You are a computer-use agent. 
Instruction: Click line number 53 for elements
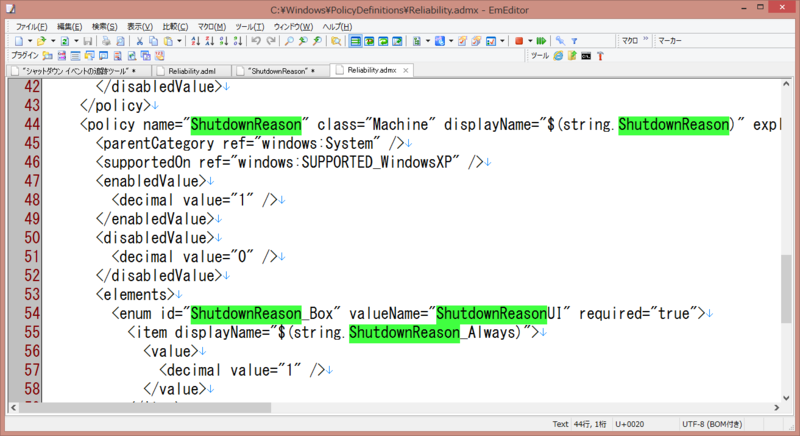click(x=32, y=294)
